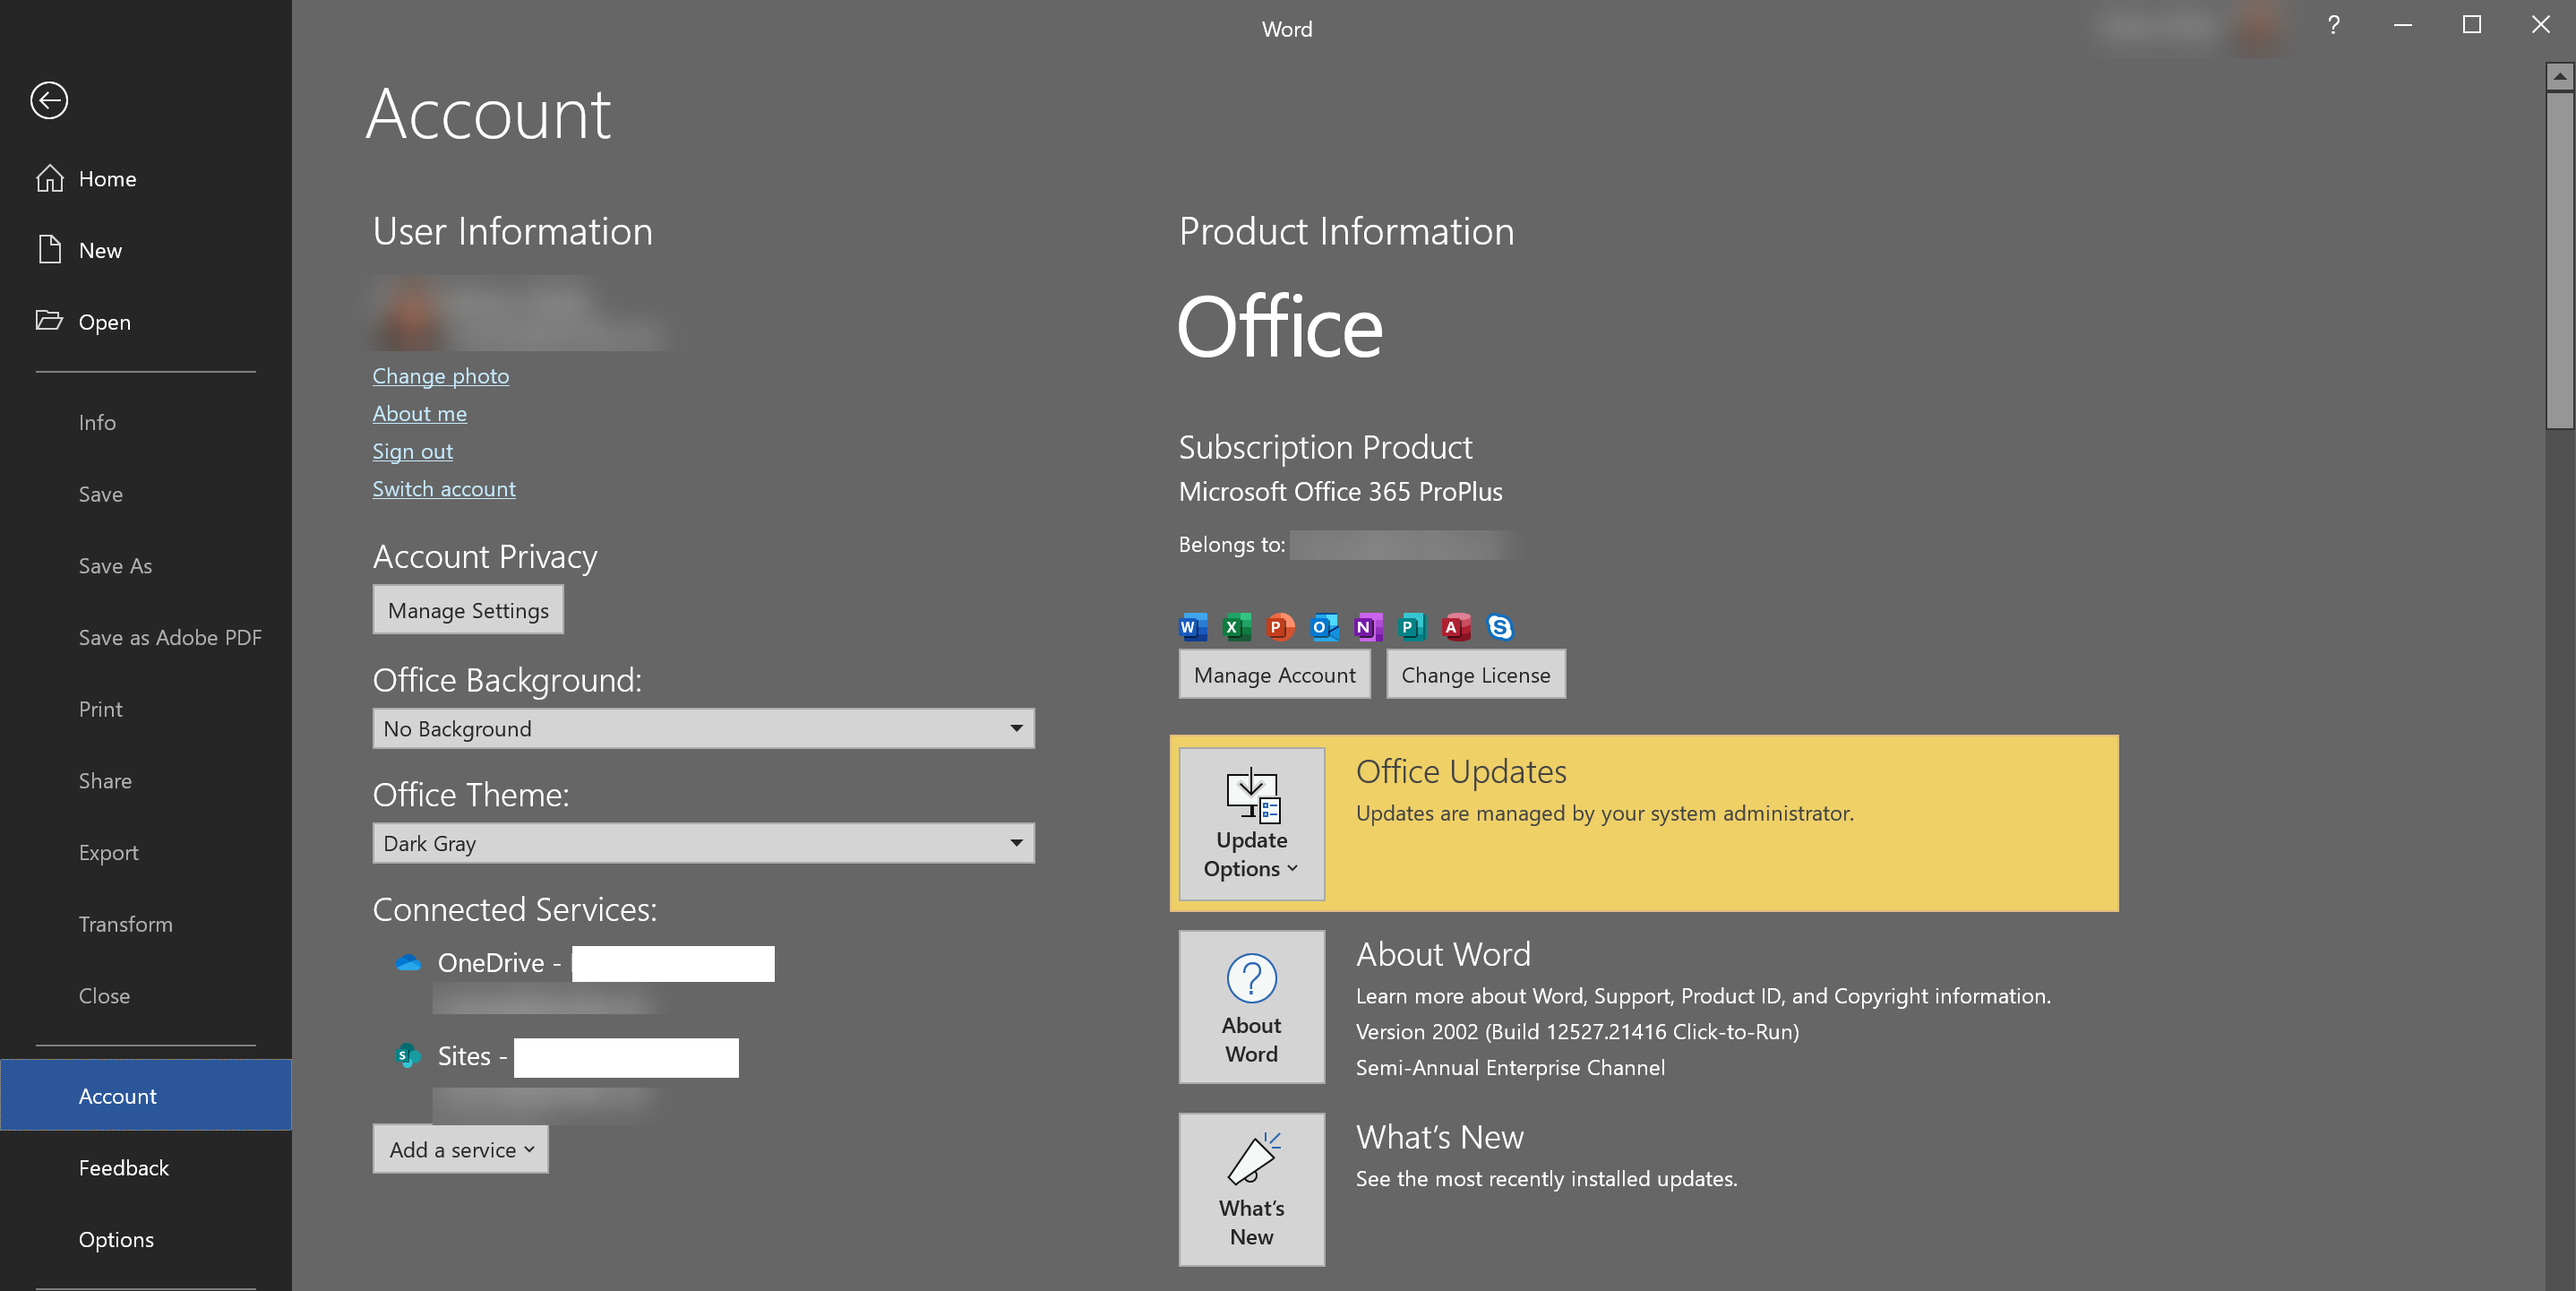2576x1291 pixels.
Task: Click the Excel app icon
Action: 1237,627
